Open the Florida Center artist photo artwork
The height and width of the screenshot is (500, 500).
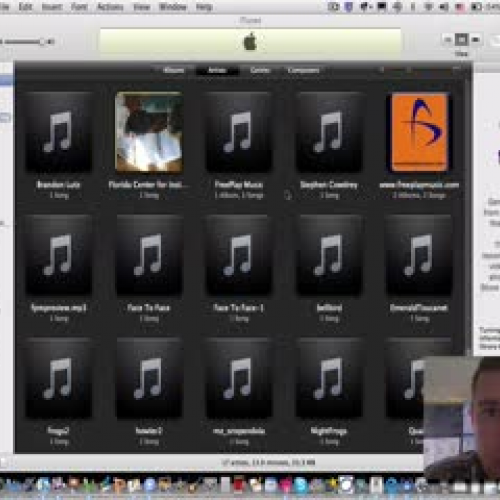(x=149, y=132)
